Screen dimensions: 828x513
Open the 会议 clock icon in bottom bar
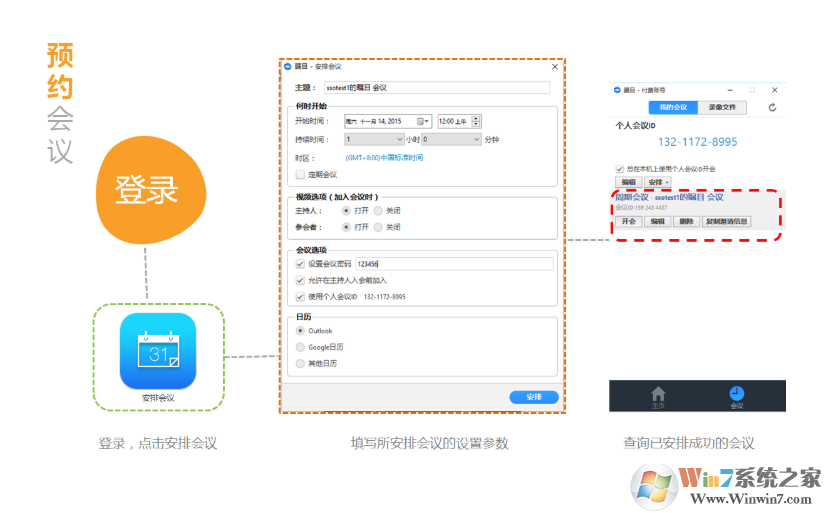[737, 396]
